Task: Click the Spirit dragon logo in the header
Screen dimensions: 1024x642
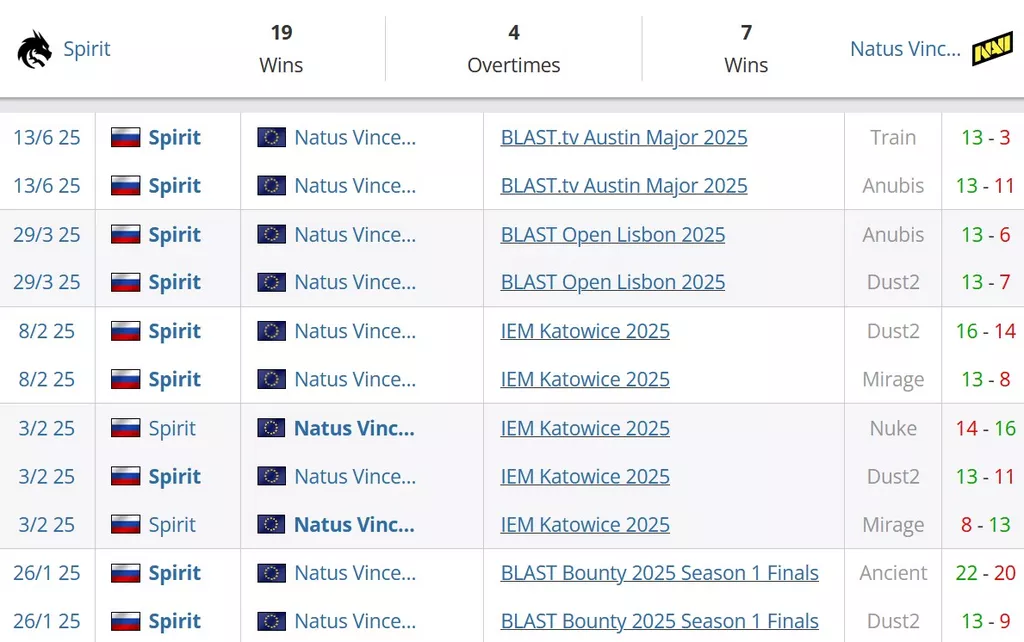Action: pyautogui.click(x=35, y=49)
